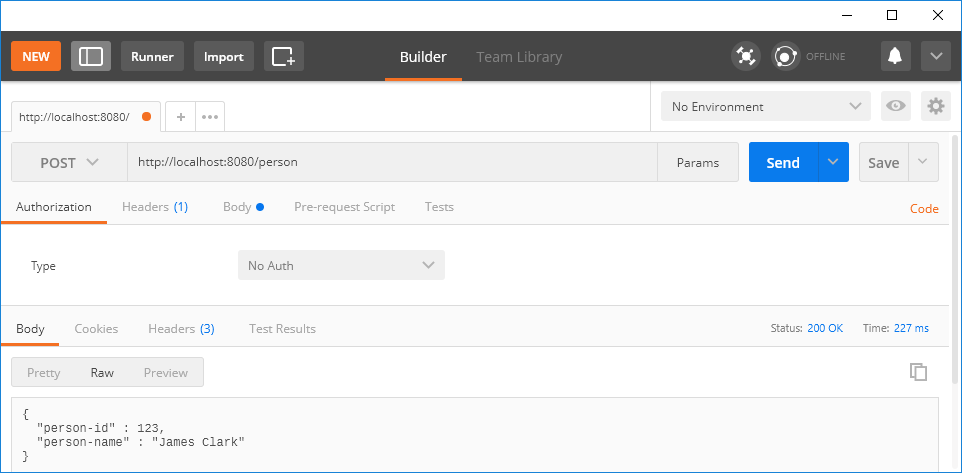This screenshot has height=473, width=962.
Task: Add a new request tab
Action: coord(181,117)
